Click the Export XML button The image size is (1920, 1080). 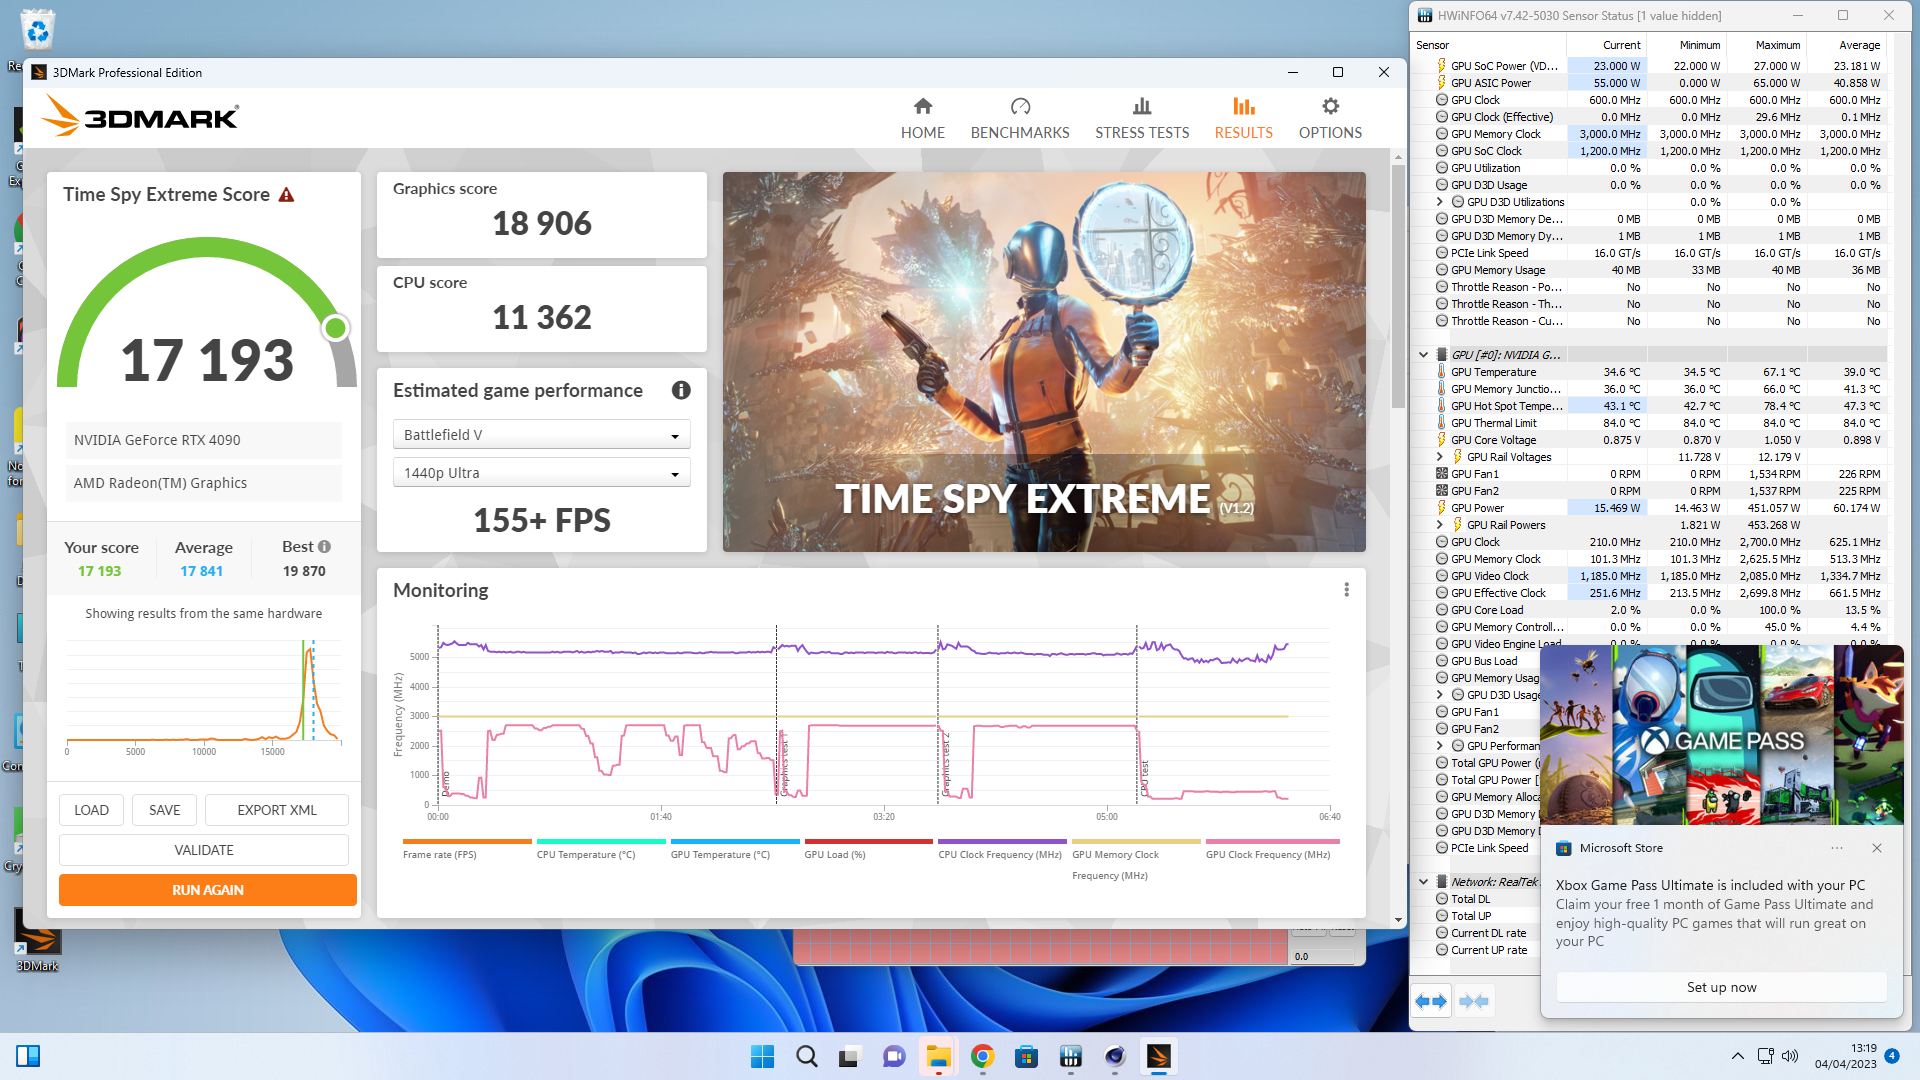click(x=276, y=810)
